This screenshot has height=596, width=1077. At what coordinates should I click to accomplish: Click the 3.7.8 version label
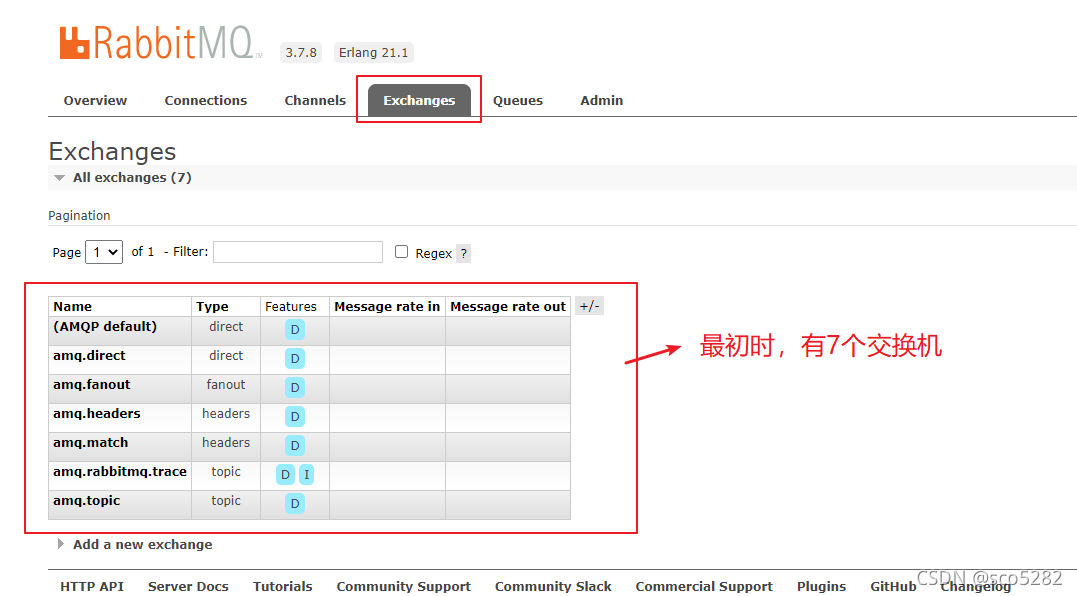pyautogui.click(x=301, y=52)
